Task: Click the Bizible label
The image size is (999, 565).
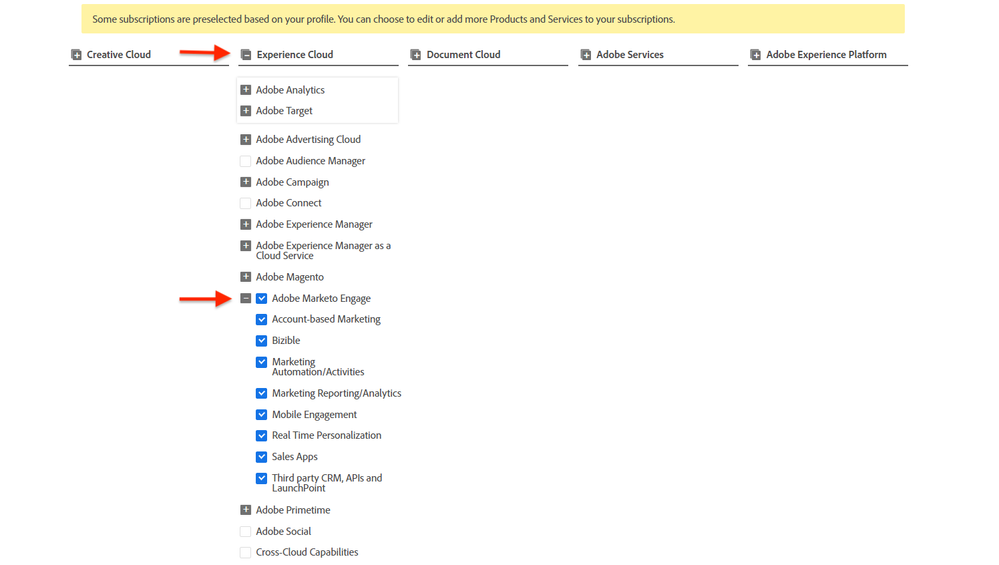Action: tap(286, 341)
